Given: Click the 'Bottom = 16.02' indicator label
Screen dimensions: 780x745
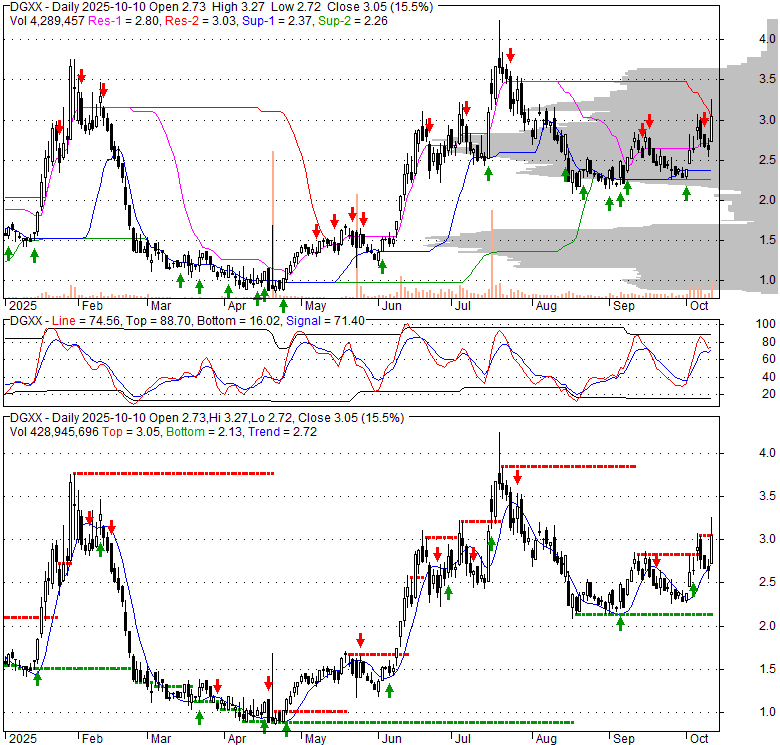Looking at the screenshot, I should coord(239,321).
